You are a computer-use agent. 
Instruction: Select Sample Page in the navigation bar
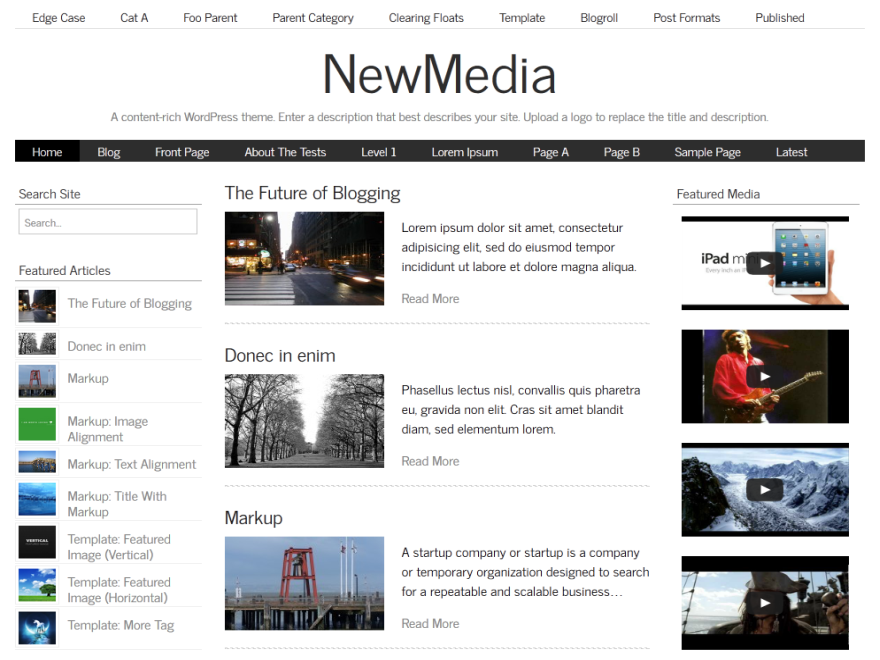click(707, 151)
